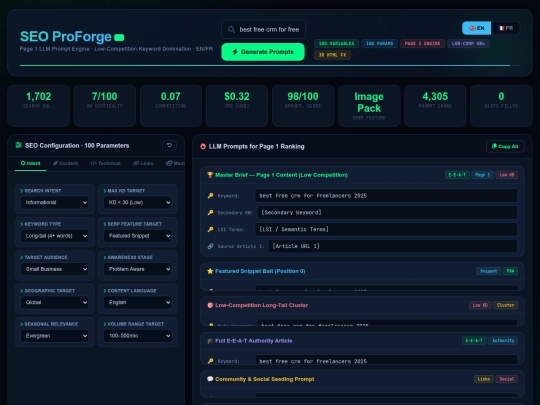Click the star icon beside Featured Snippet Bait
Viewport: 540px width, 405px height.
pyautogui.click(x=210, y=271)
